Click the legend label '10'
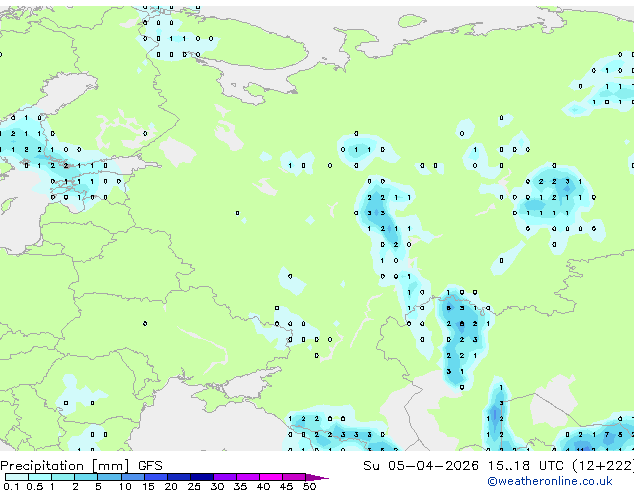This screenshot has width=634, height=490. [x=125, y=486]
